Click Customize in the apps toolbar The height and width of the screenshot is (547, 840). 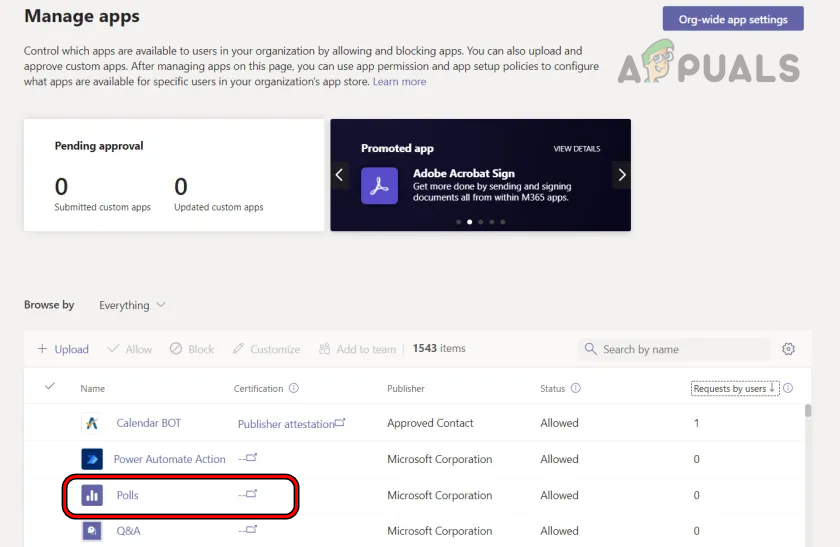point(266,349)
